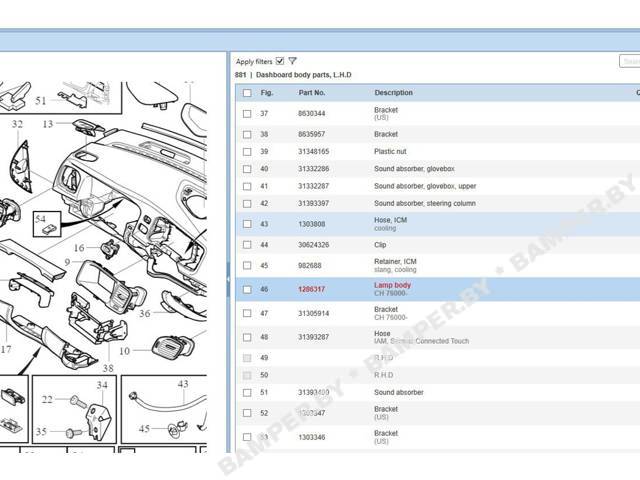Image resolution: width=640 pixels, height=480 pixels.
Task: Select the air vent part numbered 10
Action: coord(173,346)
